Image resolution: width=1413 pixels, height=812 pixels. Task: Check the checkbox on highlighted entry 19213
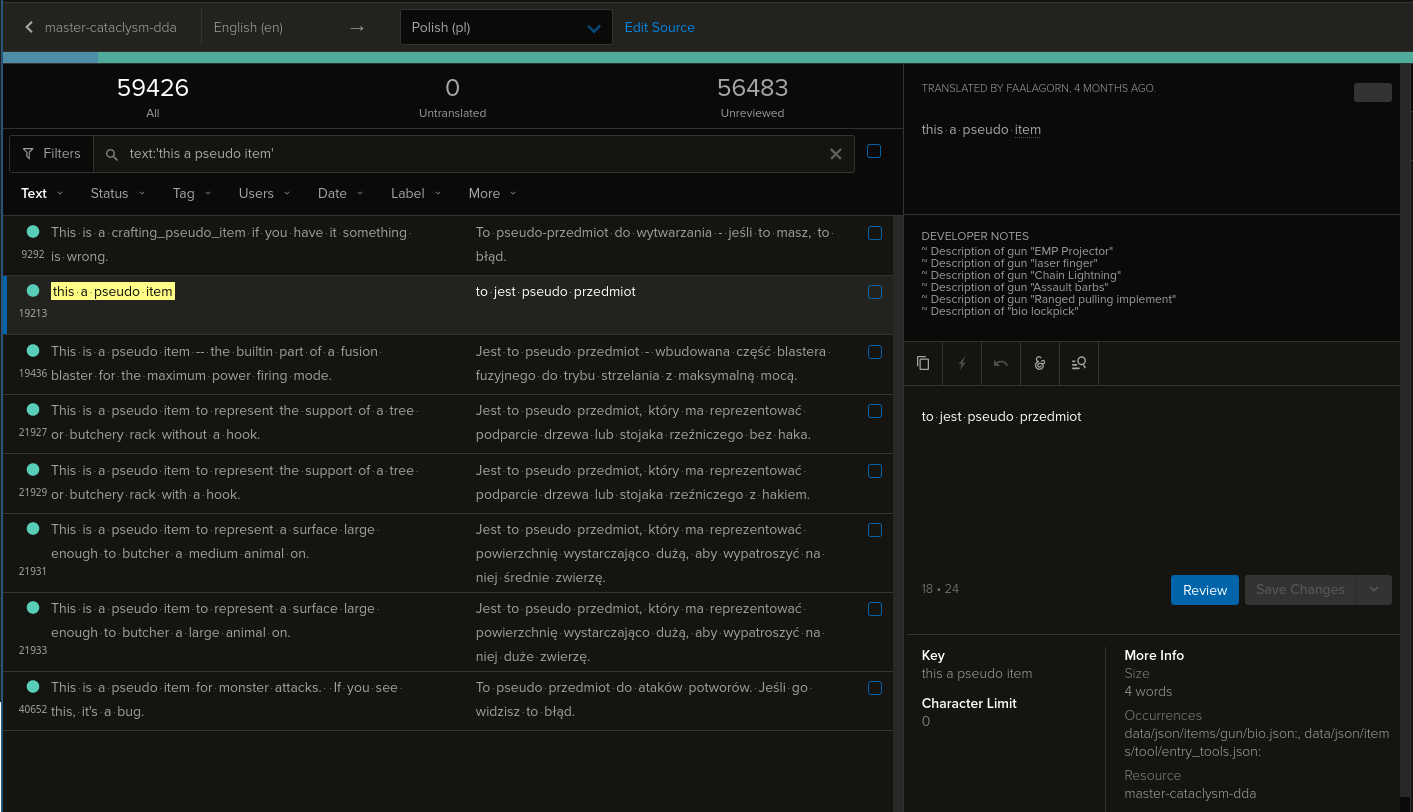point(875,292)
